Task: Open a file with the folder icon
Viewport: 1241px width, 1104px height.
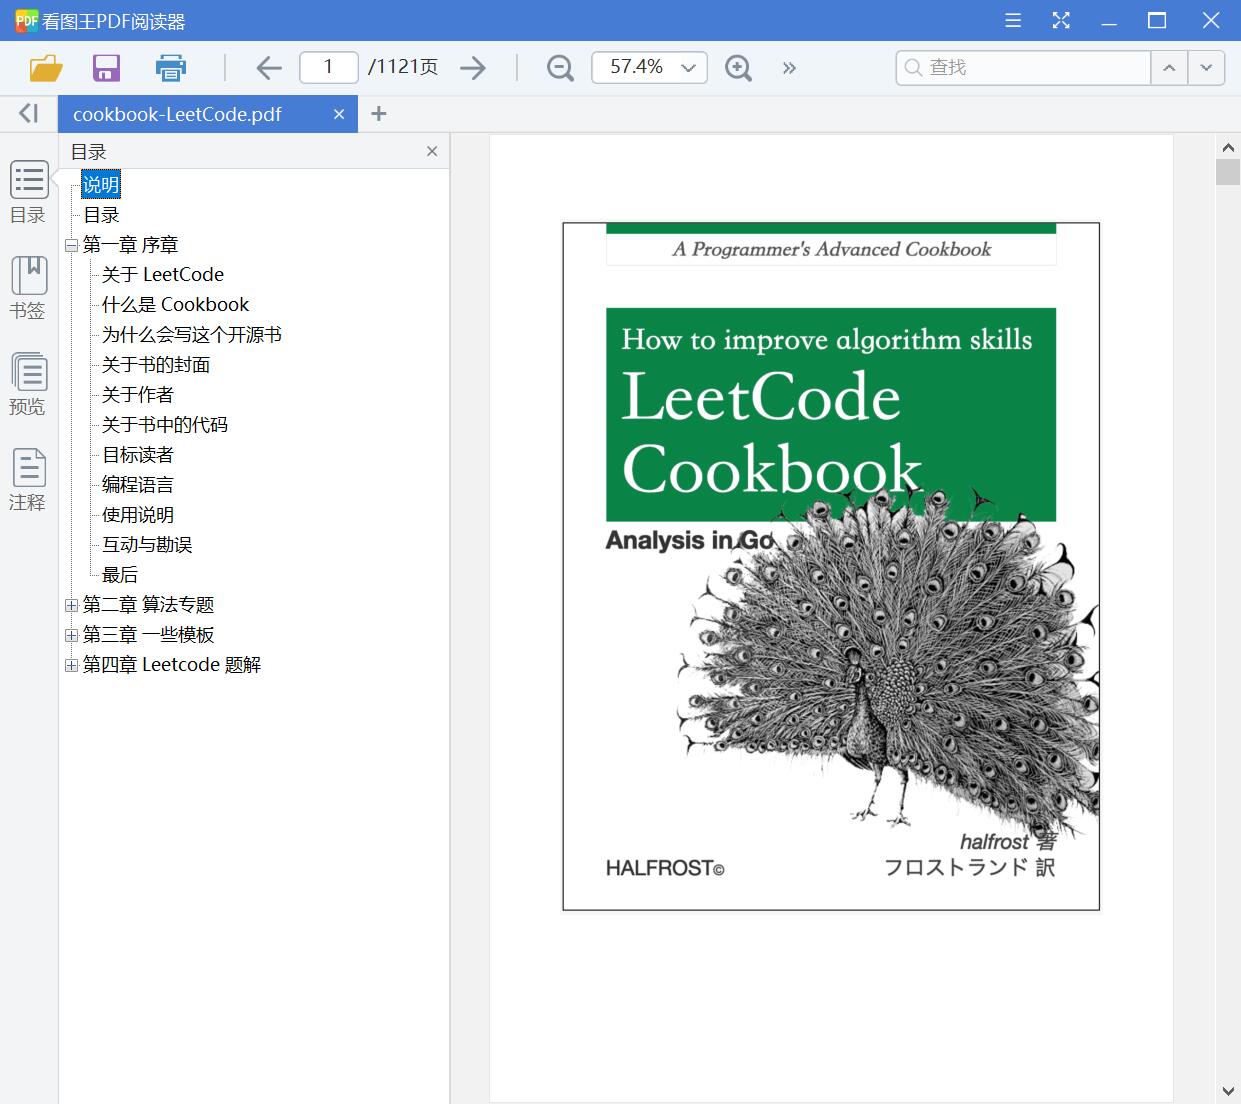Action: coord(46,68)
